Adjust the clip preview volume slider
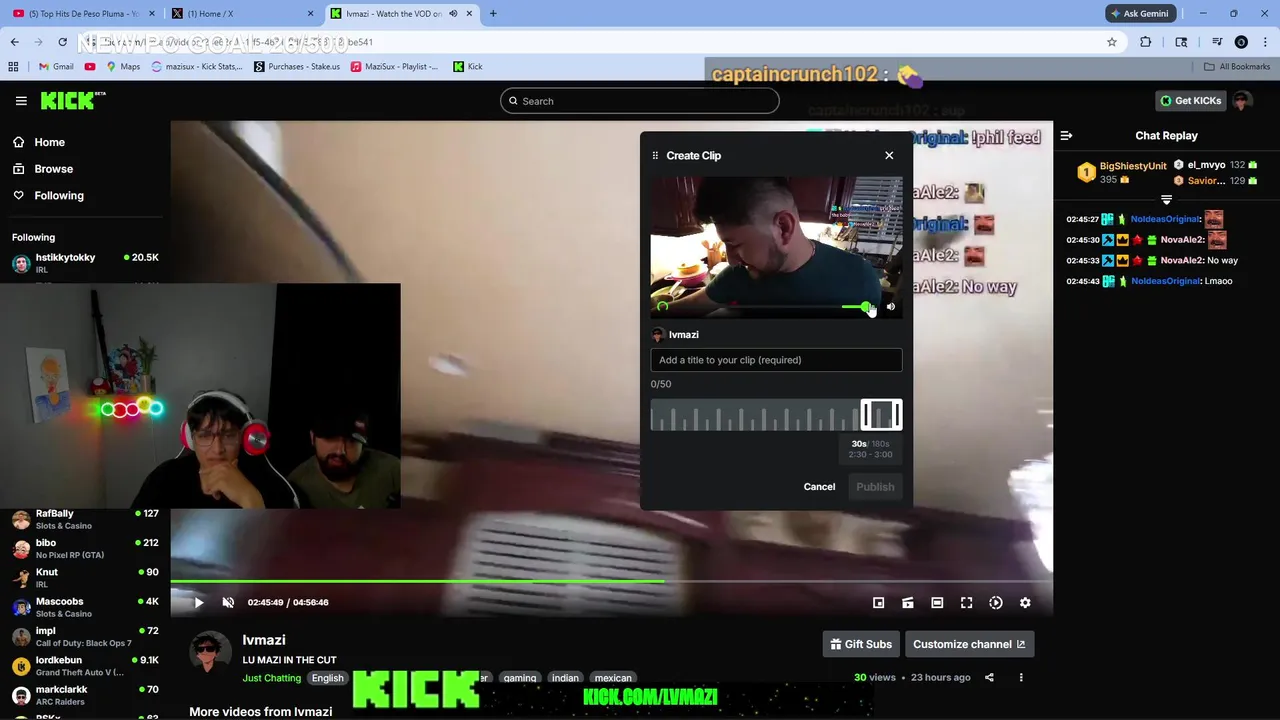Screen dimensions: 1280x720 (855, 307)
